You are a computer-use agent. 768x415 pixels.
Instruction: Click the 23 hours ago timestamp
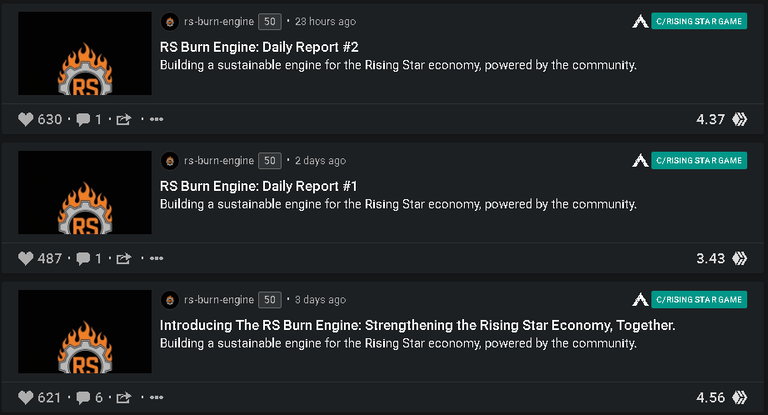(325, 22)
